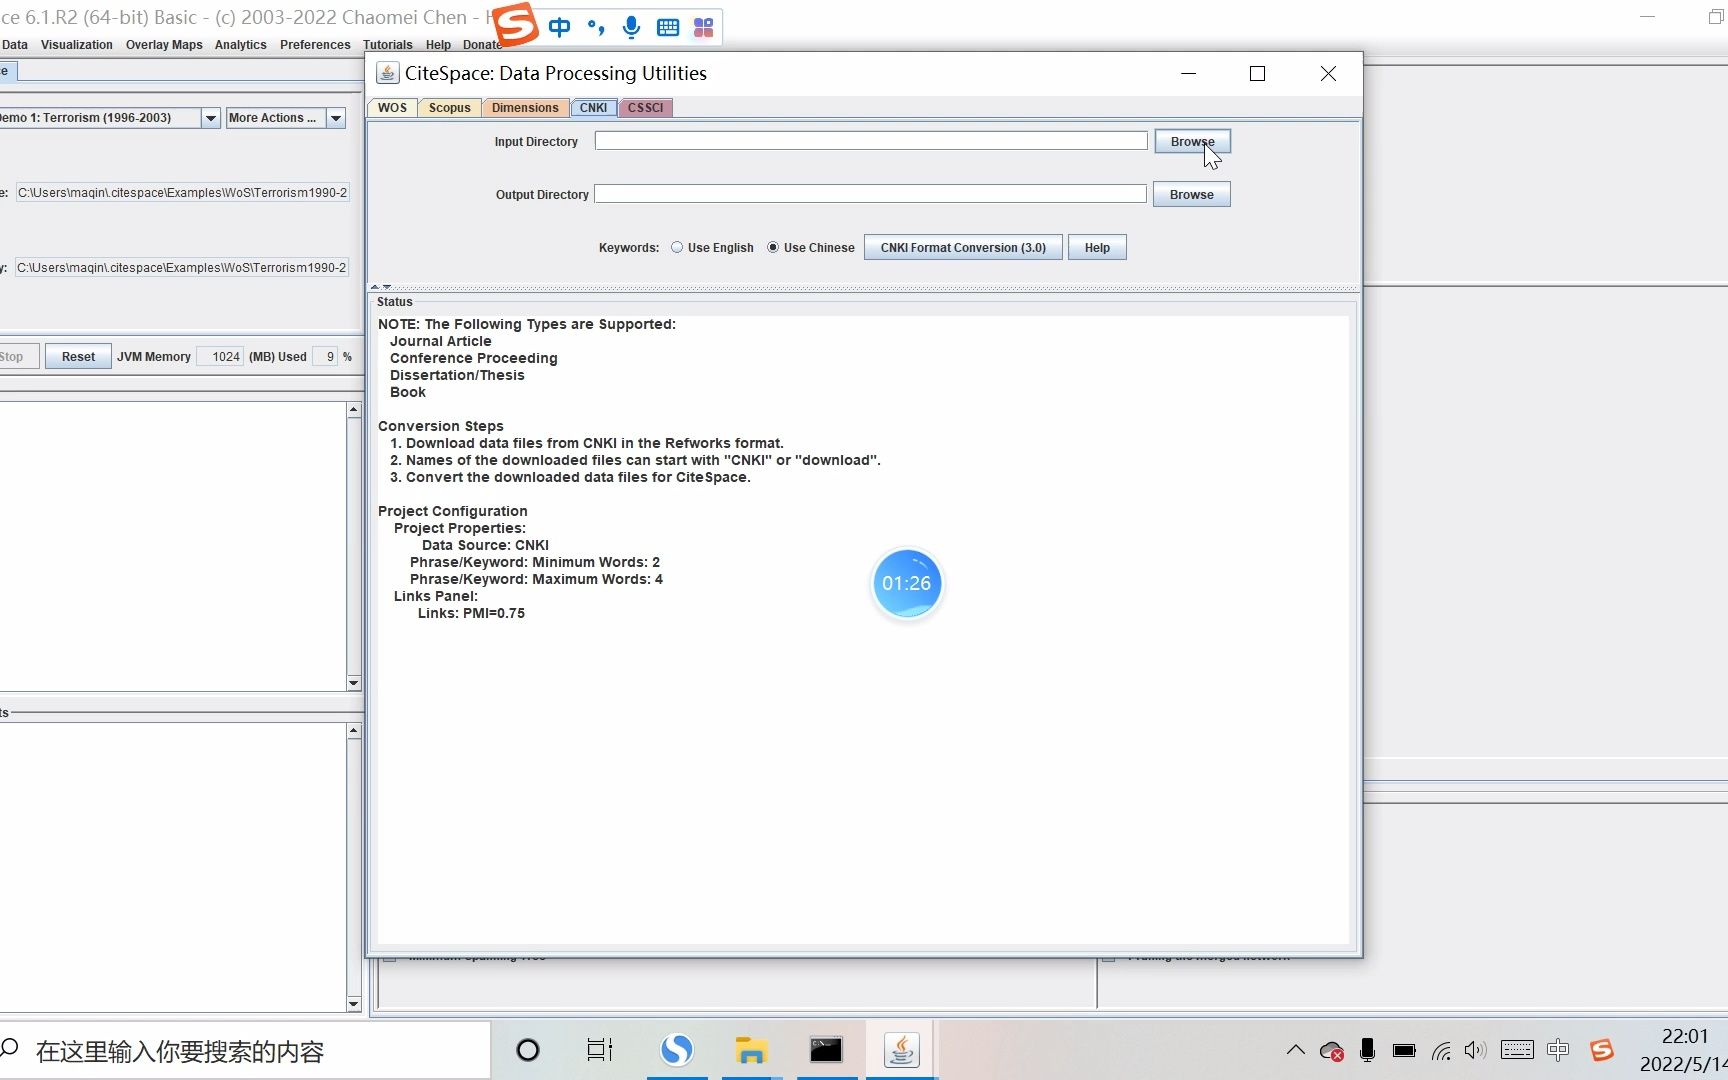The height and width of the screenshot is (1080, 1728).
Task: Switch to the Dimensions tab
Action: (525, 108)
